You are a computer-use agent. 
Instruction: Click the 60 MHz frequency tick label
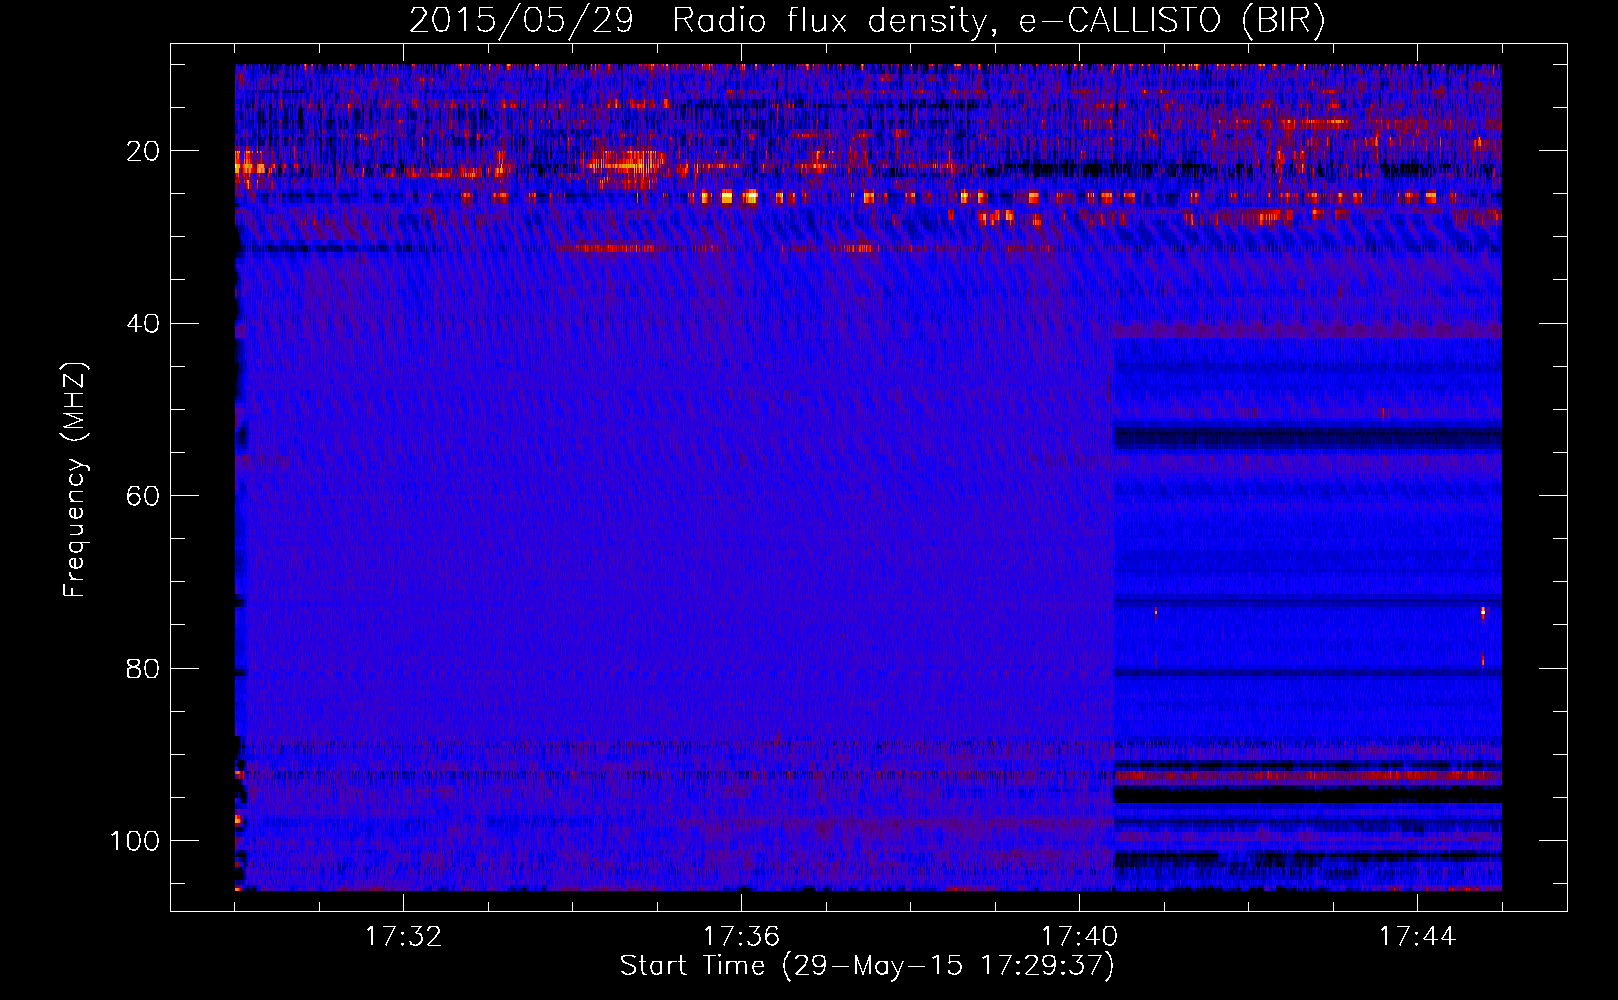click(144, 496)
